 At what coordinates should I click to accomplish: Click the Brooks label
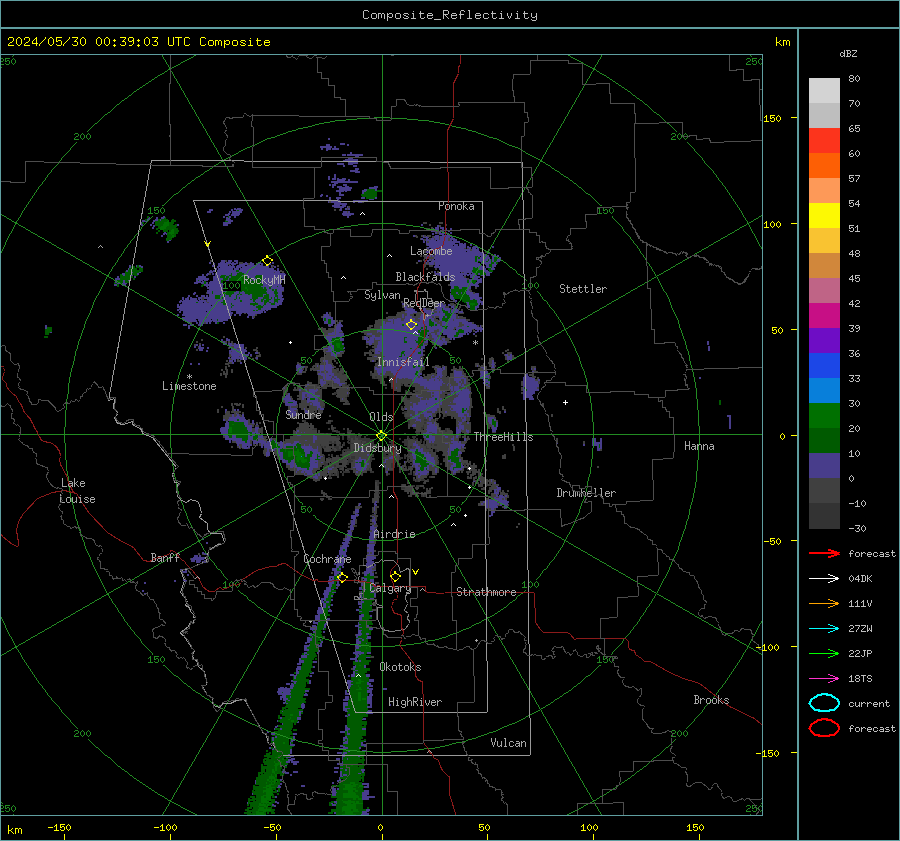click(x=711, y=700)
